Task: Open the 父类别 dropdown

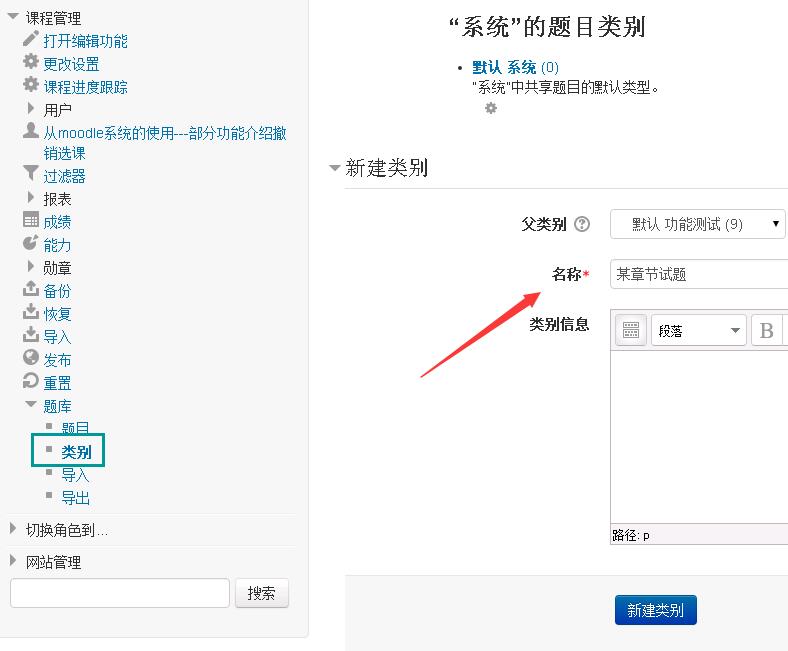Action: point(698,224)
